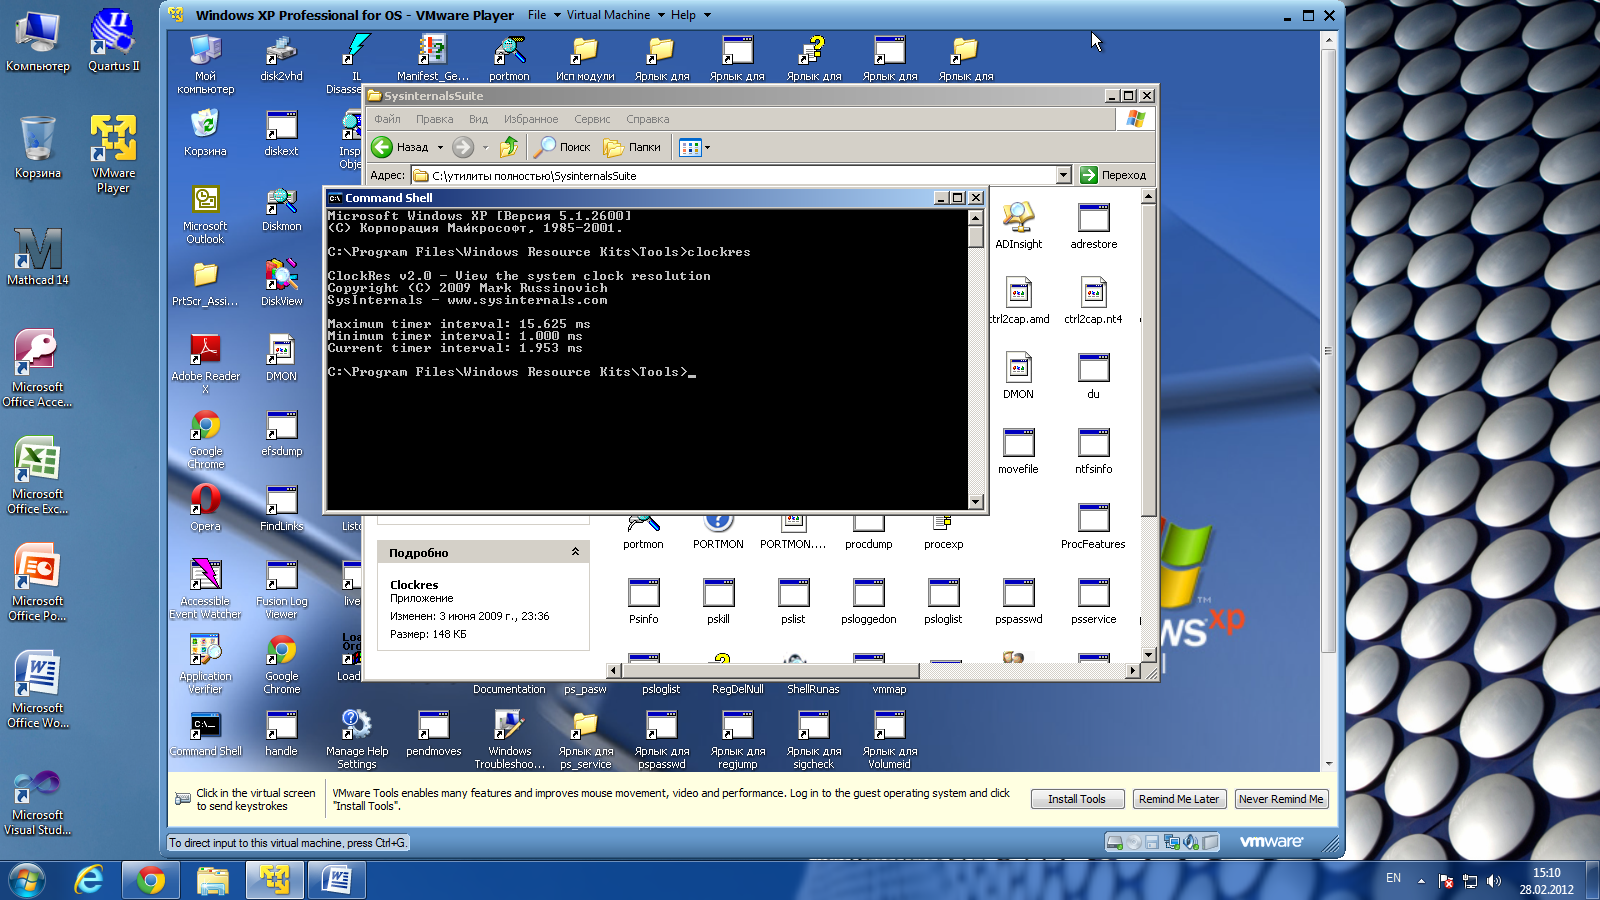Open the Файл menu
1600x900 pixels.
(x=387, y=119)
